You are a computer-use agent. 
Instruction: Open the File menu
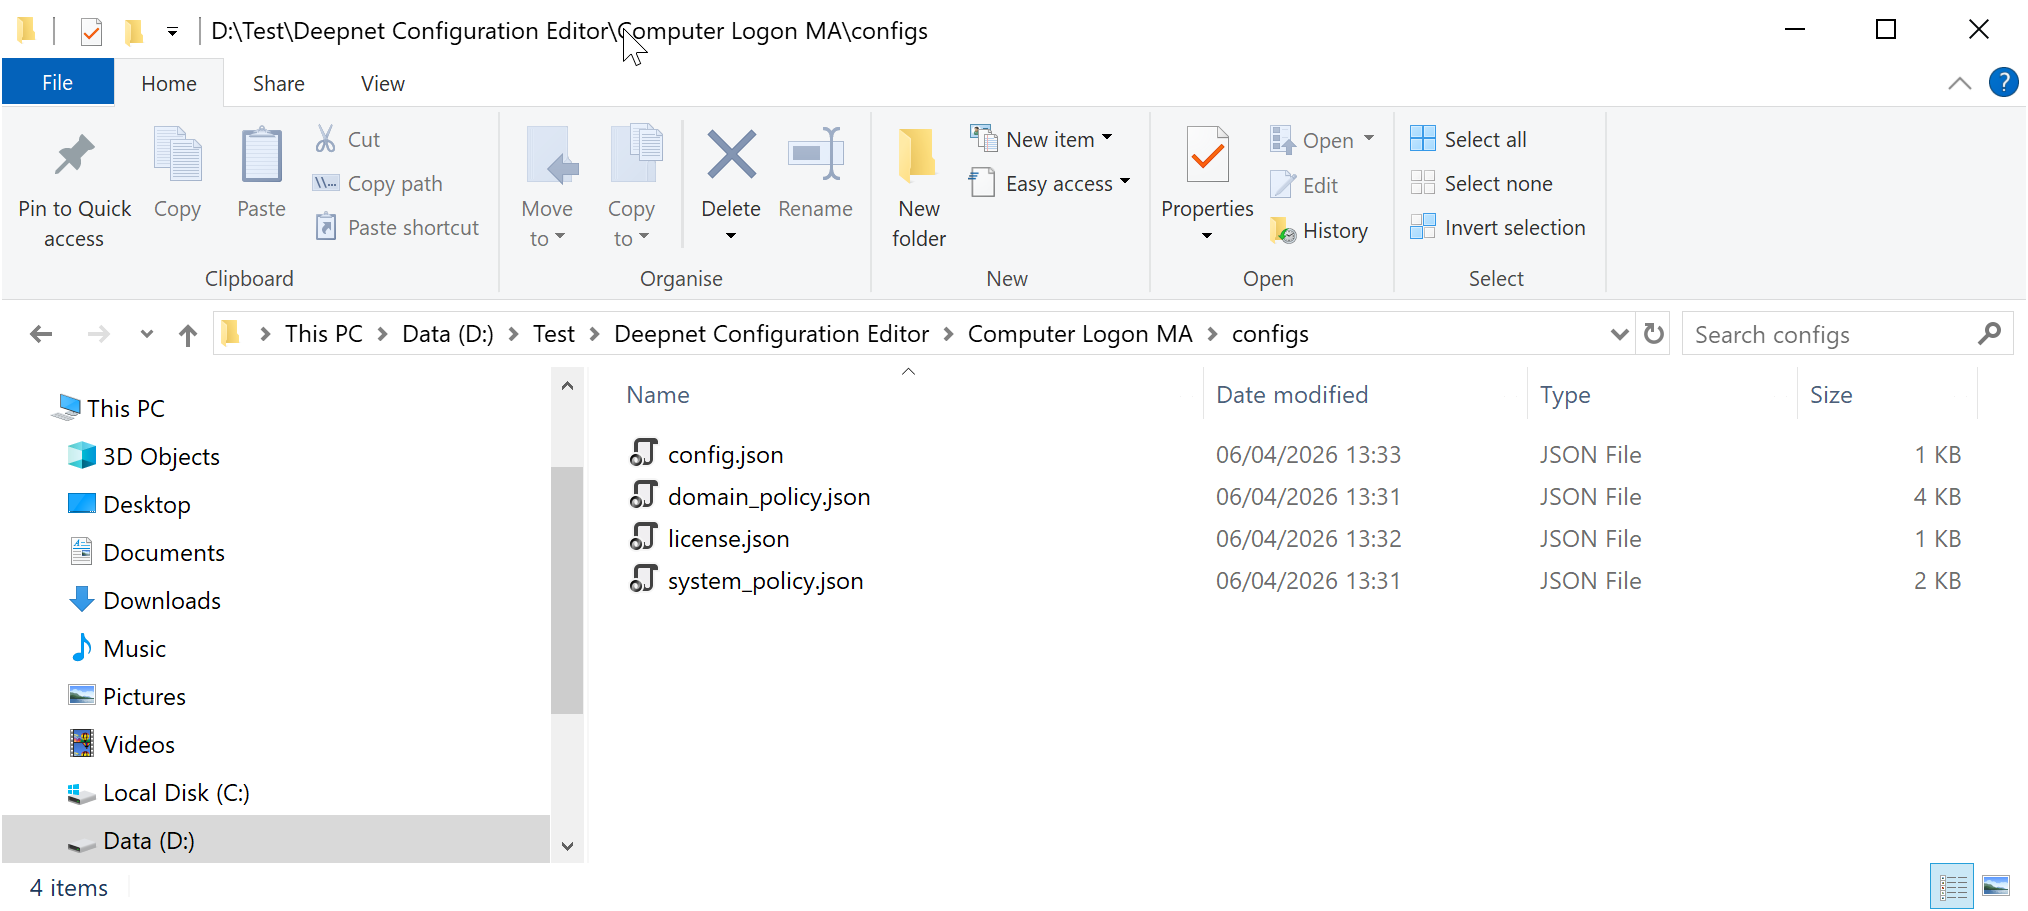[x=57, y=83]
